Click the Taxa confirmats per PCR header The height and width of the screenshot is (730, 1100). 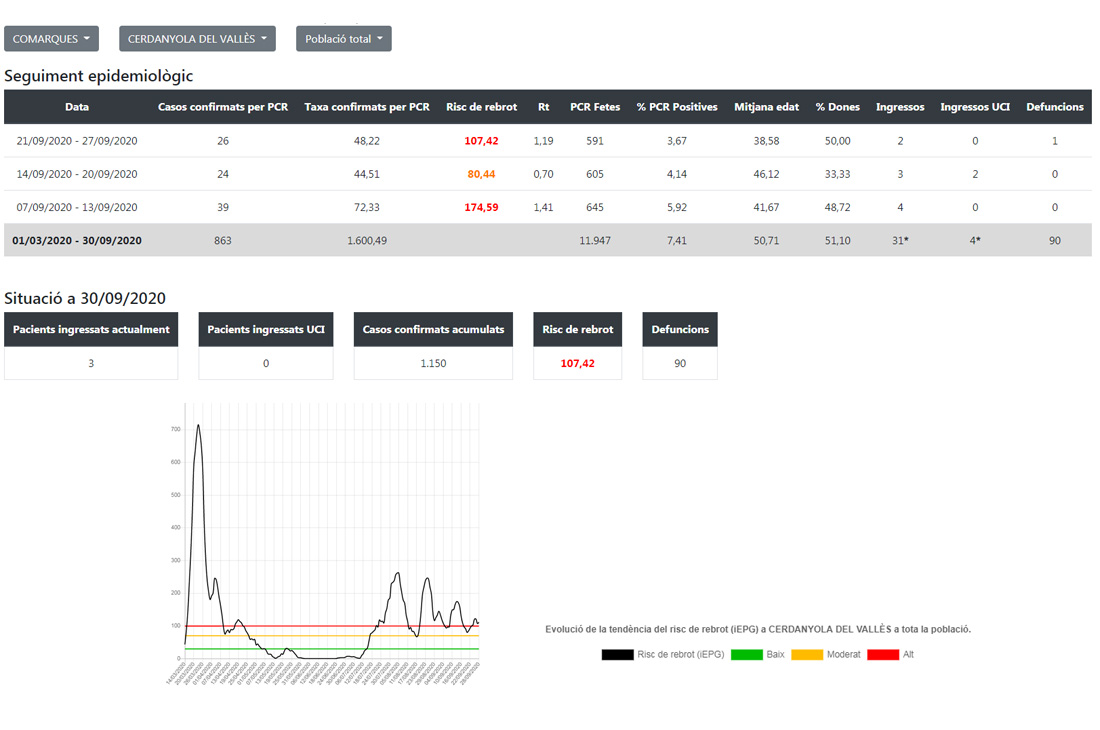click(x=367, y=107)
